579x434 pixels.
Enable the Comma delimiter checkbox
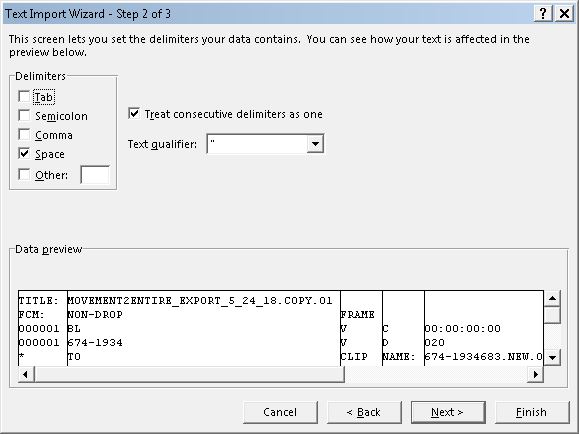24,134
